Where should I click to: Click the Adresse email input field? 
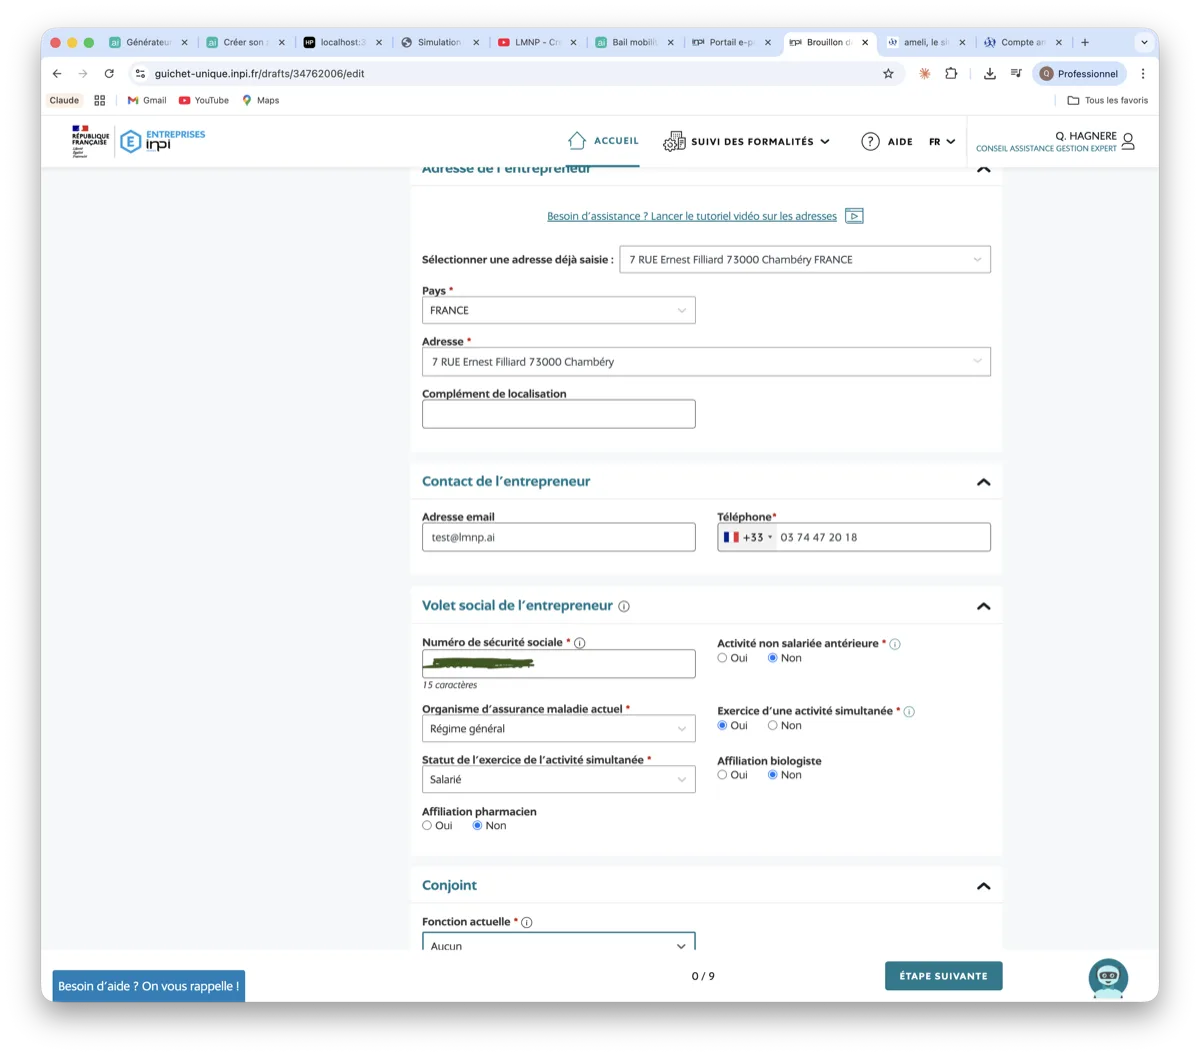pos(558,537)
